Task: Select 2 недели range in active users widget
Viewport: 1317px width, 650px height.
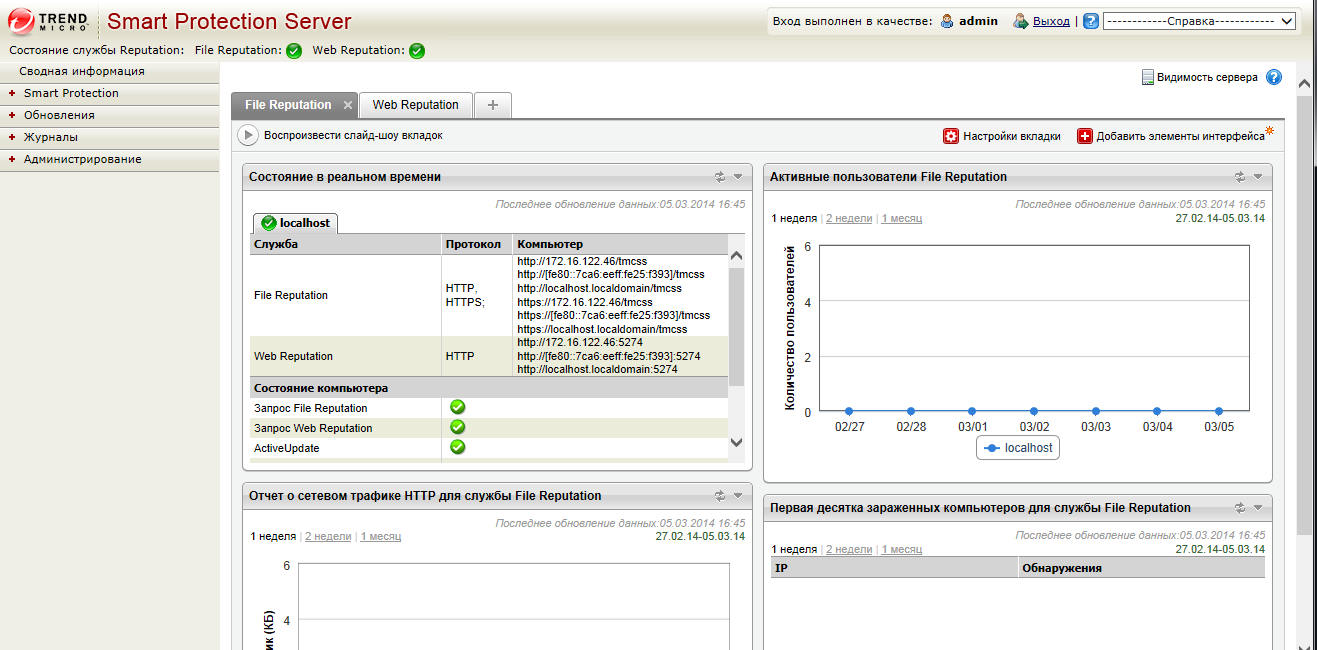Action: coord(848,218)
